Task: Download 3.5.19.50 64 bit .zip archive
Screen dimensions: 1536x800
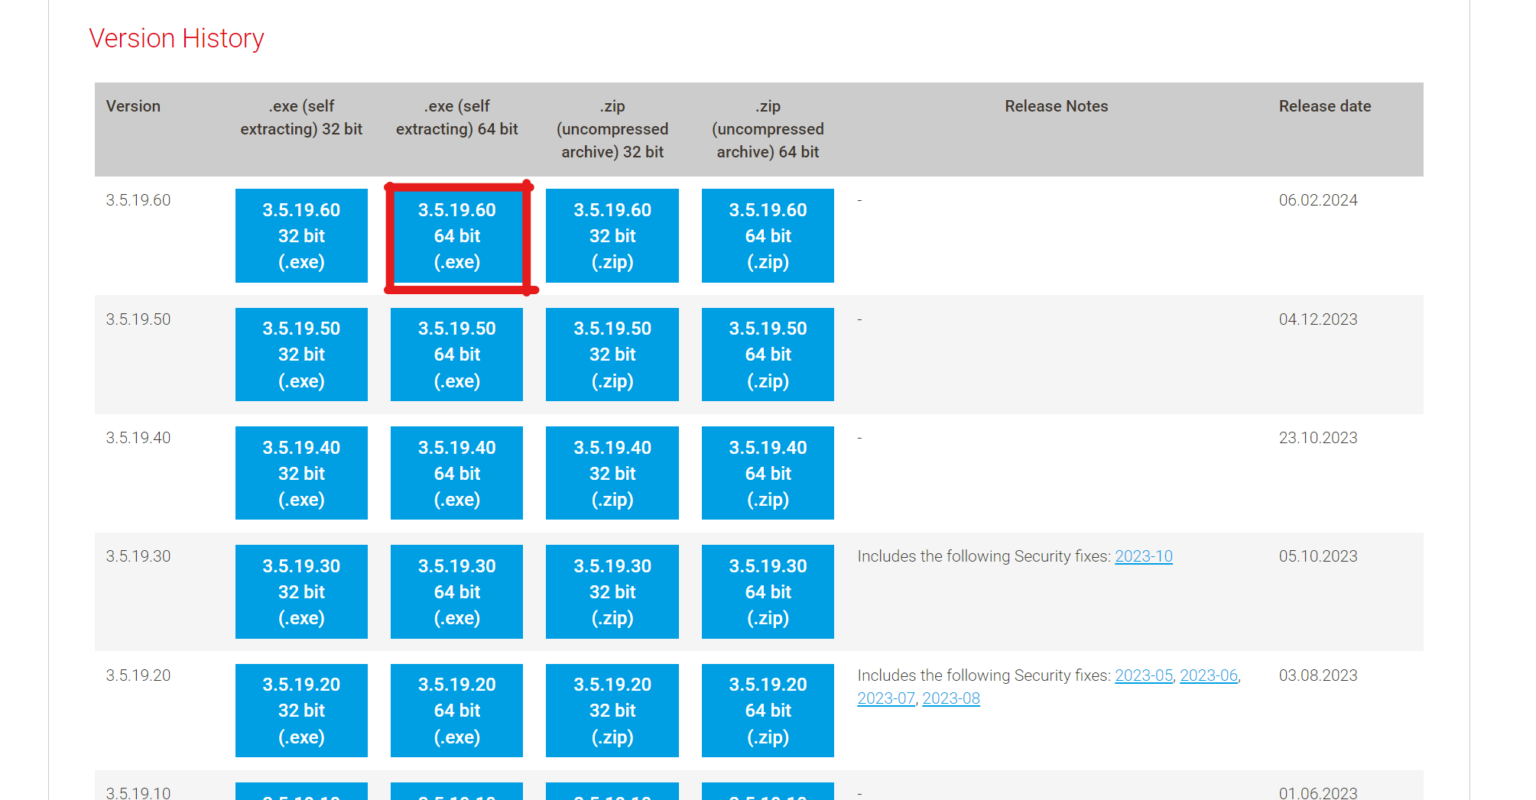Action: tap(768, 355)
